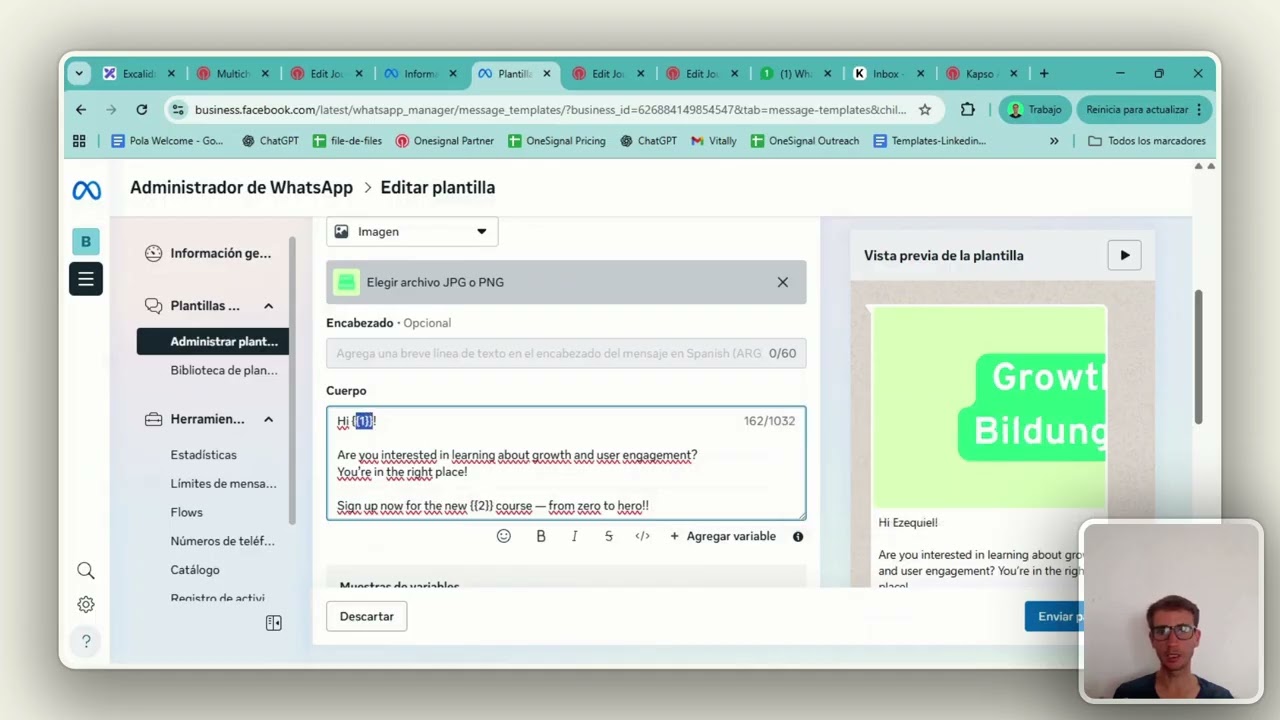Apply bold formatting to body text

[x=541, y=536]
